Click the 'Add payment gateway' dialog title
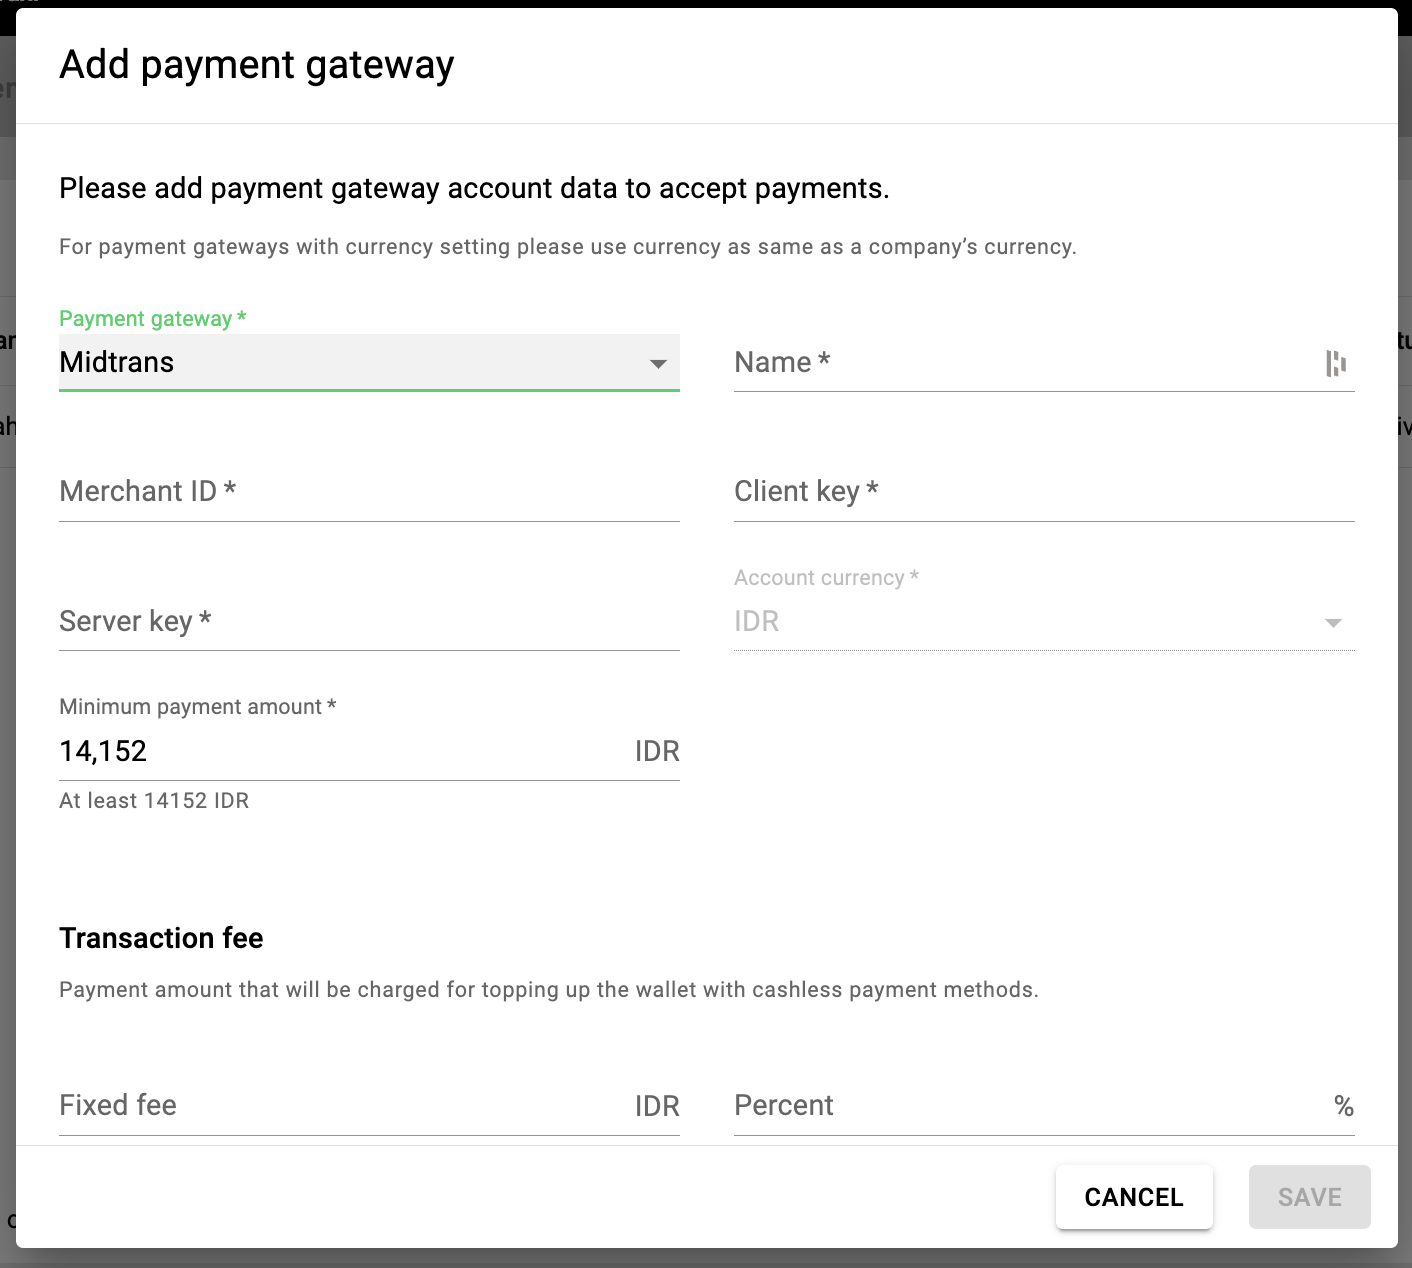Screen dimensions: 1412x1268 click(257, 65)
